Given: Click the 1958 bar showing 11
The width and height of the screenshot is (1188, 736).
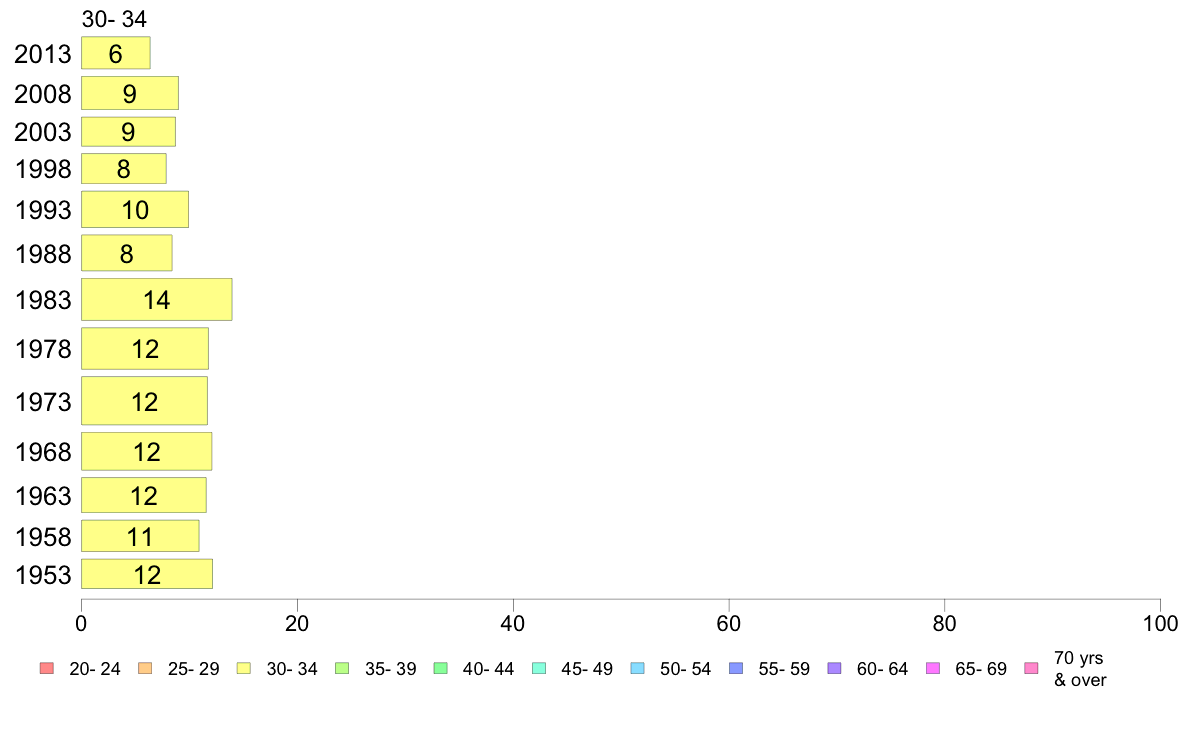Looking at the screenshot, I should point(139,537).
